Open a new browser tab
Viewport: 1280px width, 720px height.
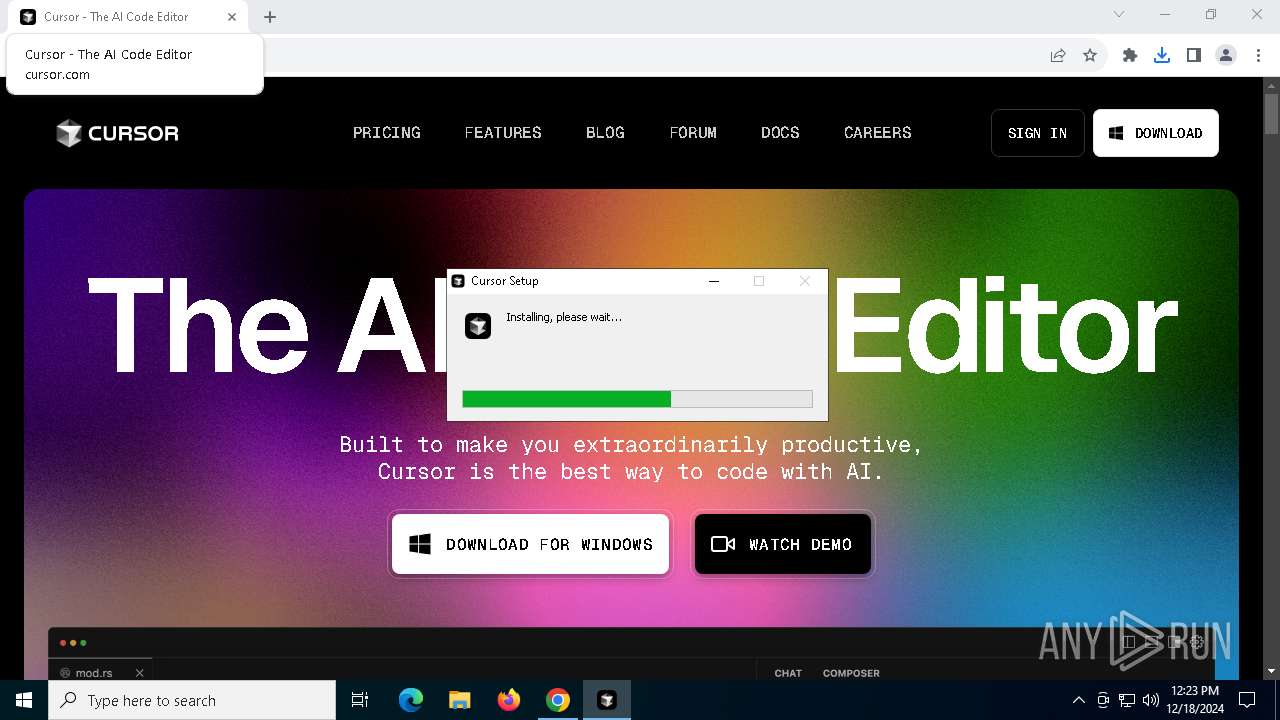click(x=270, y=17)
